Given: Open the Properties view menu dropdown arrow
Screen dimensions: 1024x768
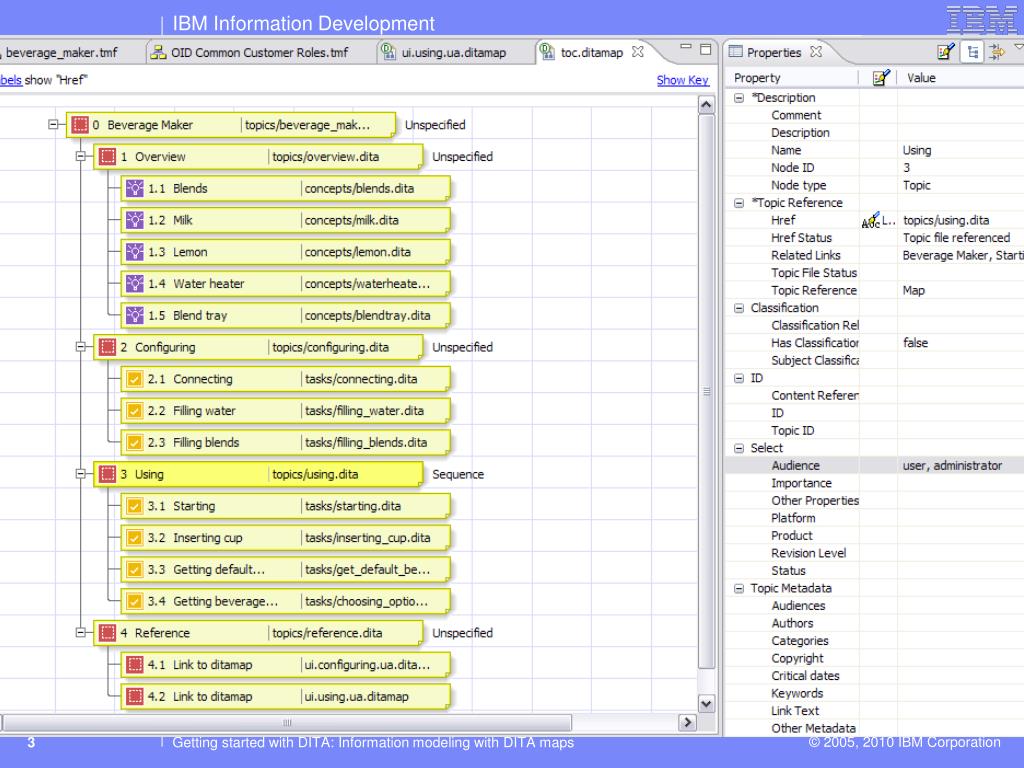Looking at the screenshot, I should tap(1019, 46).
